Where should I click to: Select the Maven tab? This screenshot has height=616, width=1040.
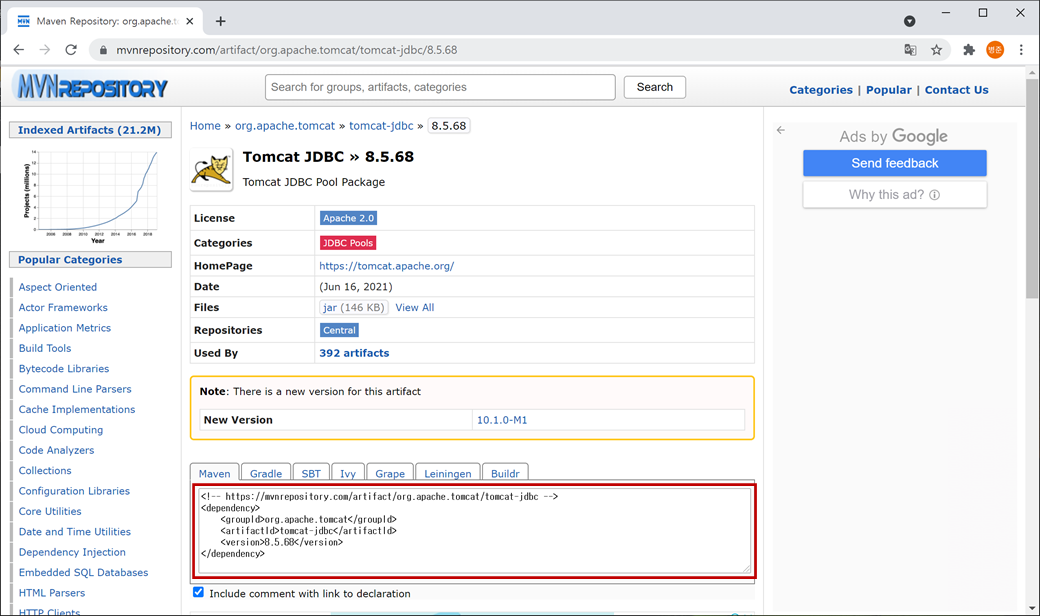pyautogui.click(x=214, y=472)
